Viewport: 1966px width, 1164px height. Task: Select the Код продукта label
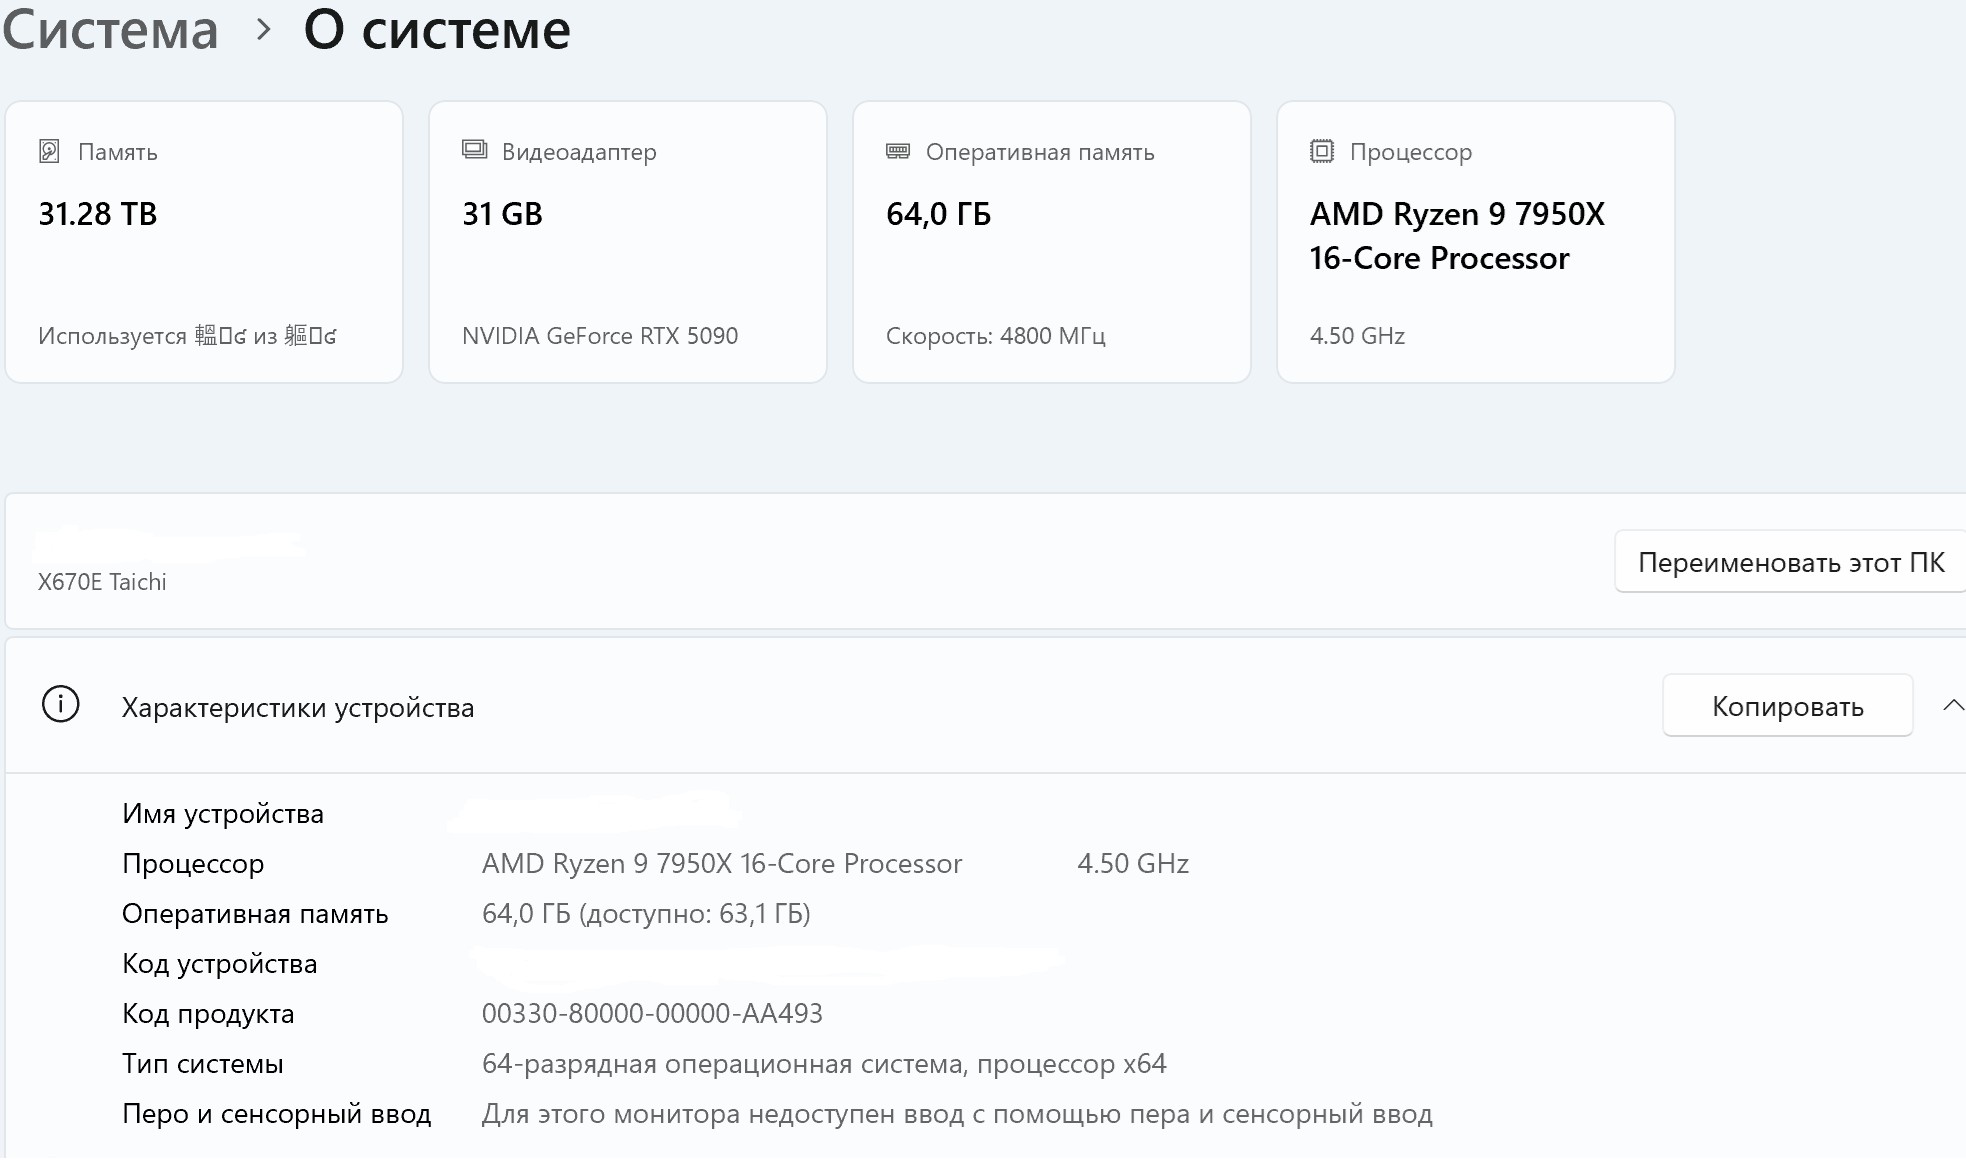(x=208, y=1014)
